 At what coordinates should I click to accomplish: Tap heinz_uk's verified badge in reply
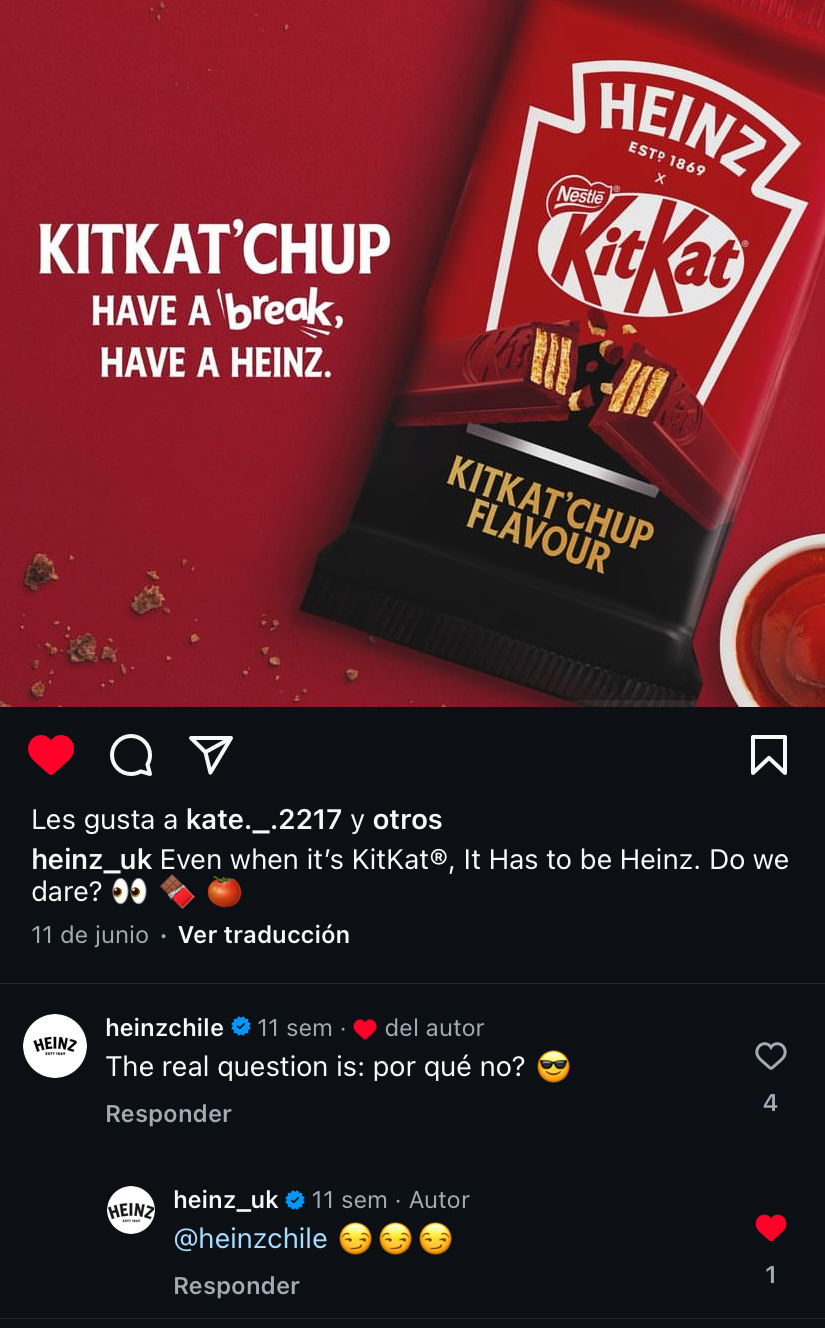[x=295, y=1199]
